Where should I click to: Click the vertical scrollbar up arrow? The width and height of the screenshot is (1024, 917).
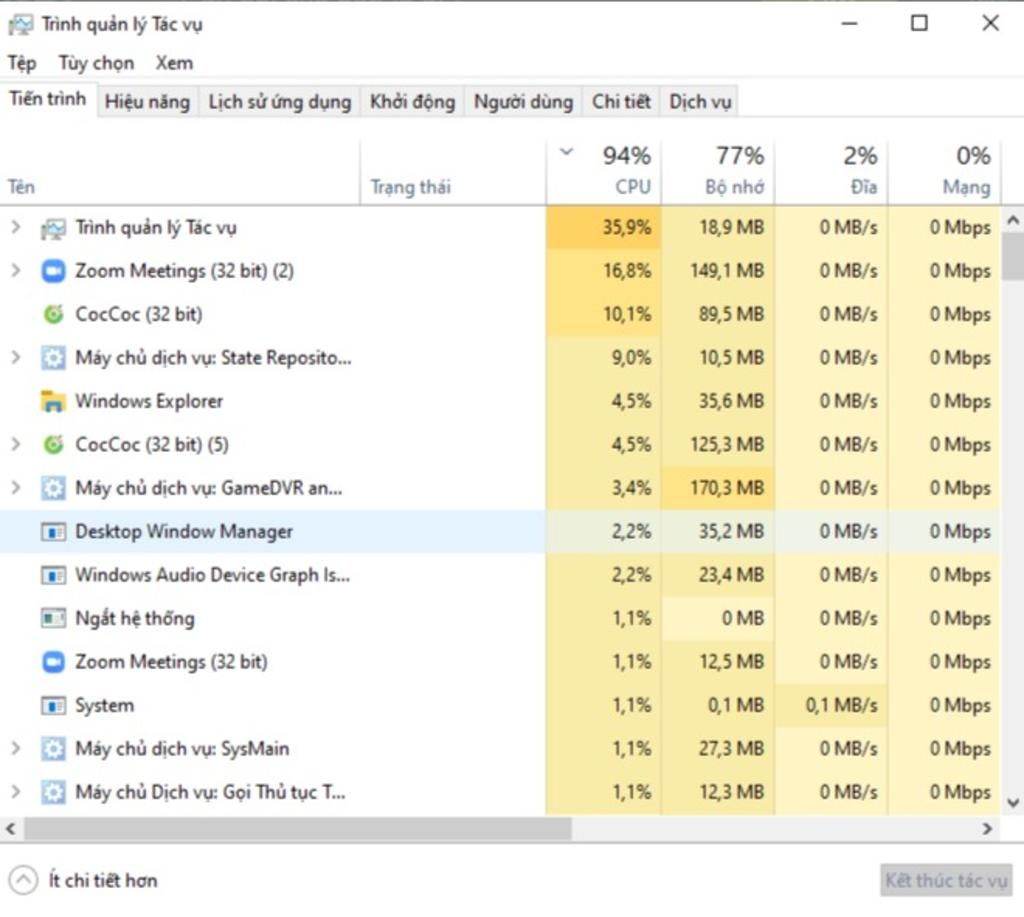[x=1013, y=221]
